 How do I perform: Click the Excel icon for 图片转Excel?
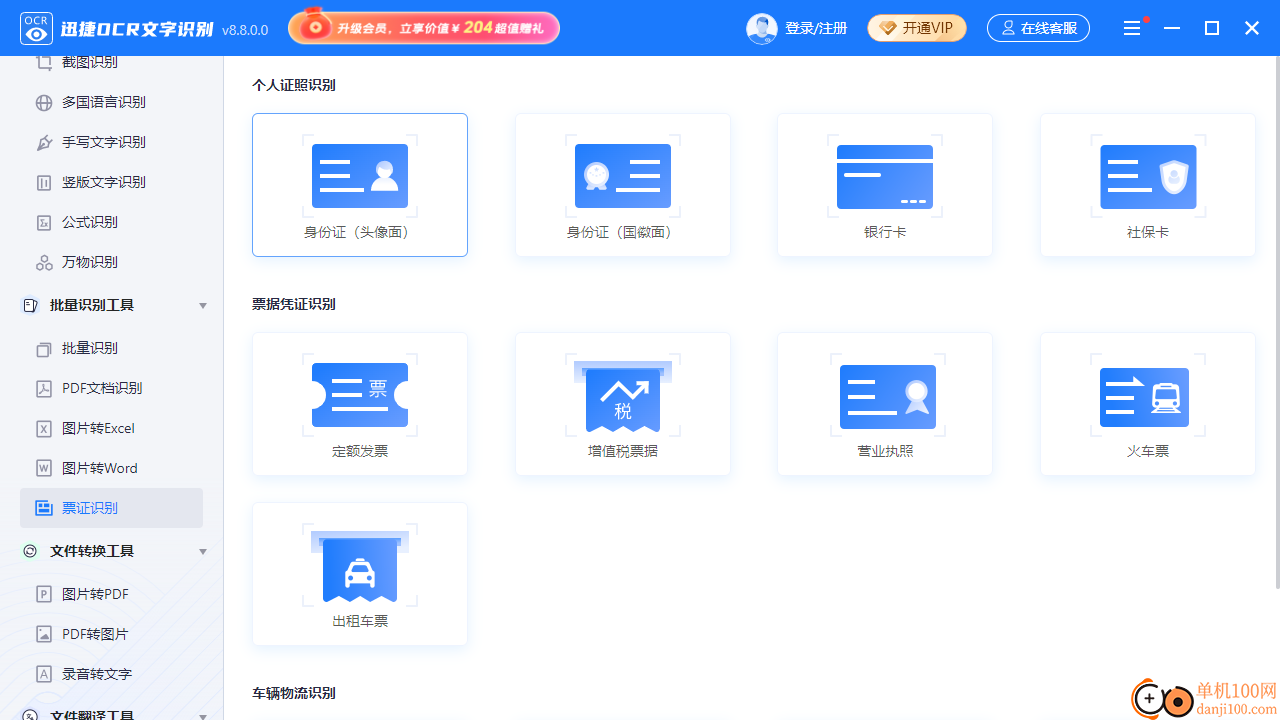coord(44,428)
